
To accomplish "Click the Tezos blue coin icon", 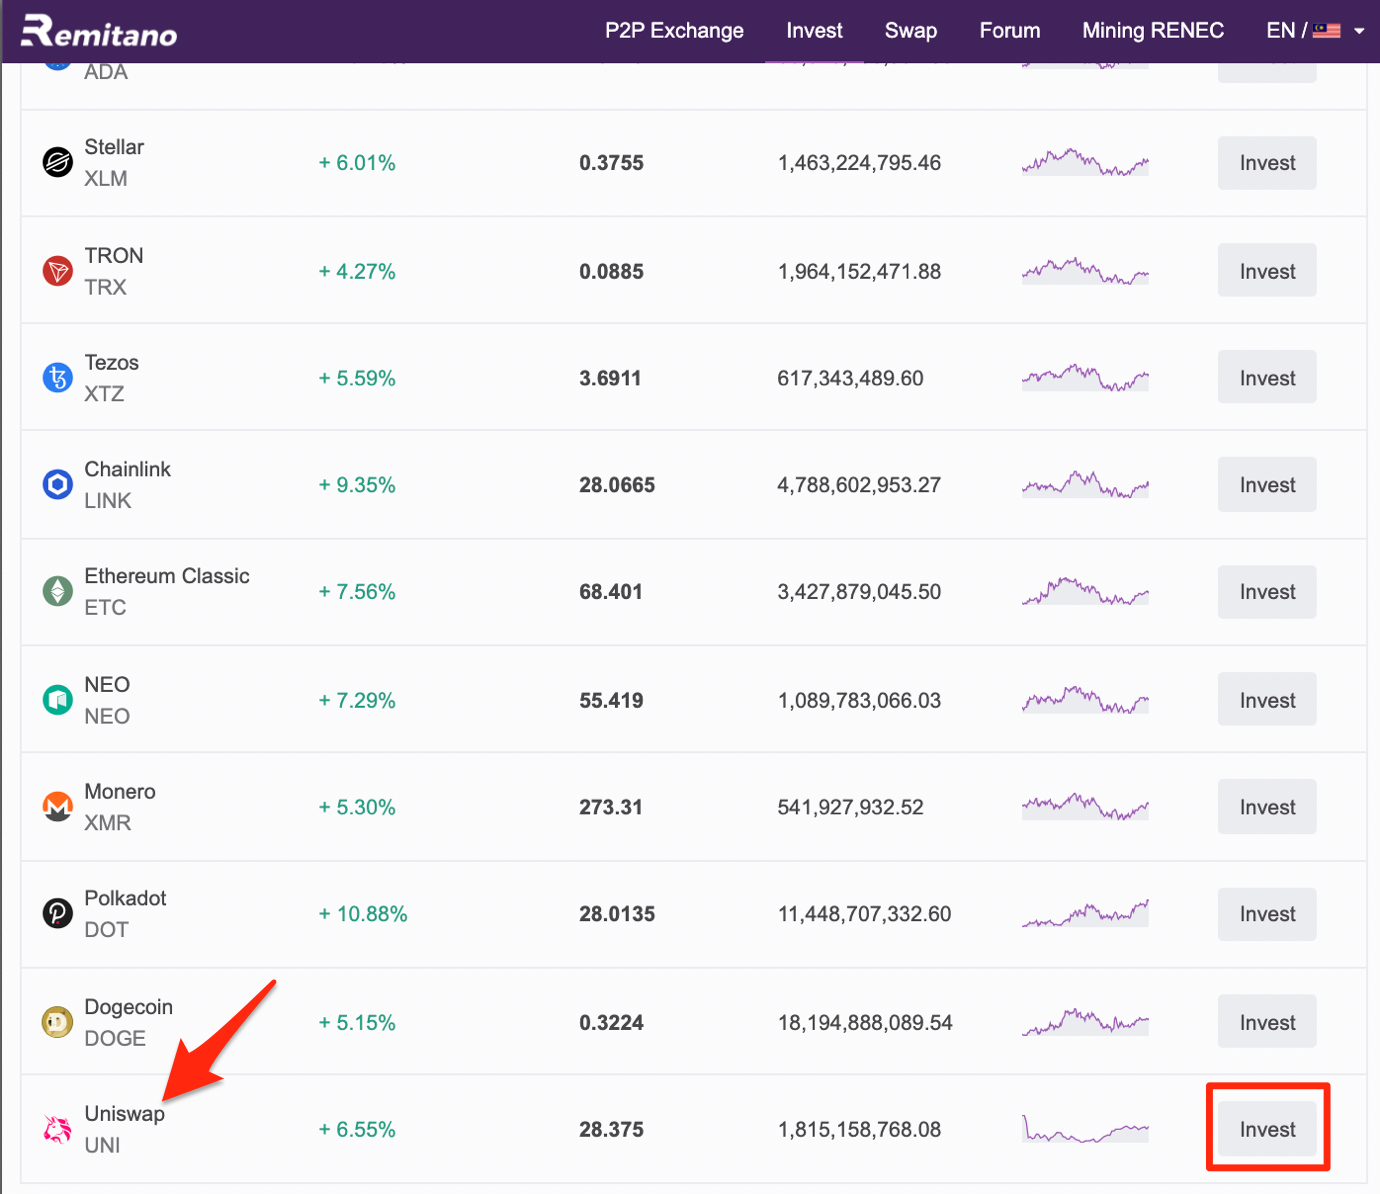I will click(x=58, y=378).
